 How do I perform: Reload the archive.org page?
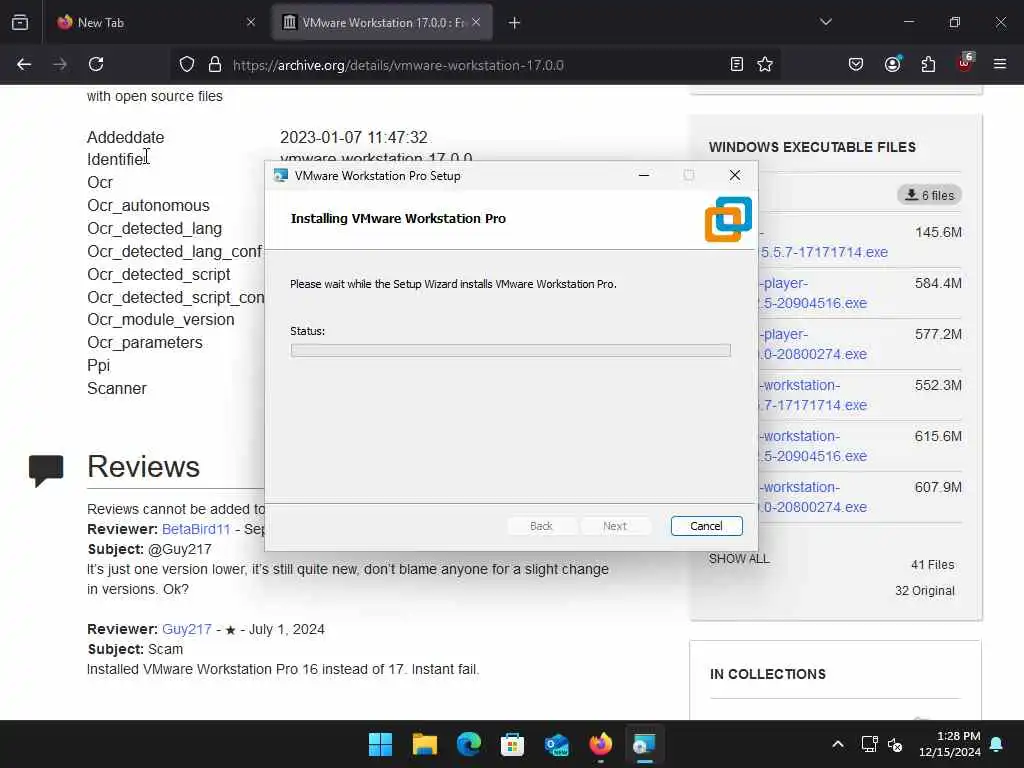pos(96,64)
